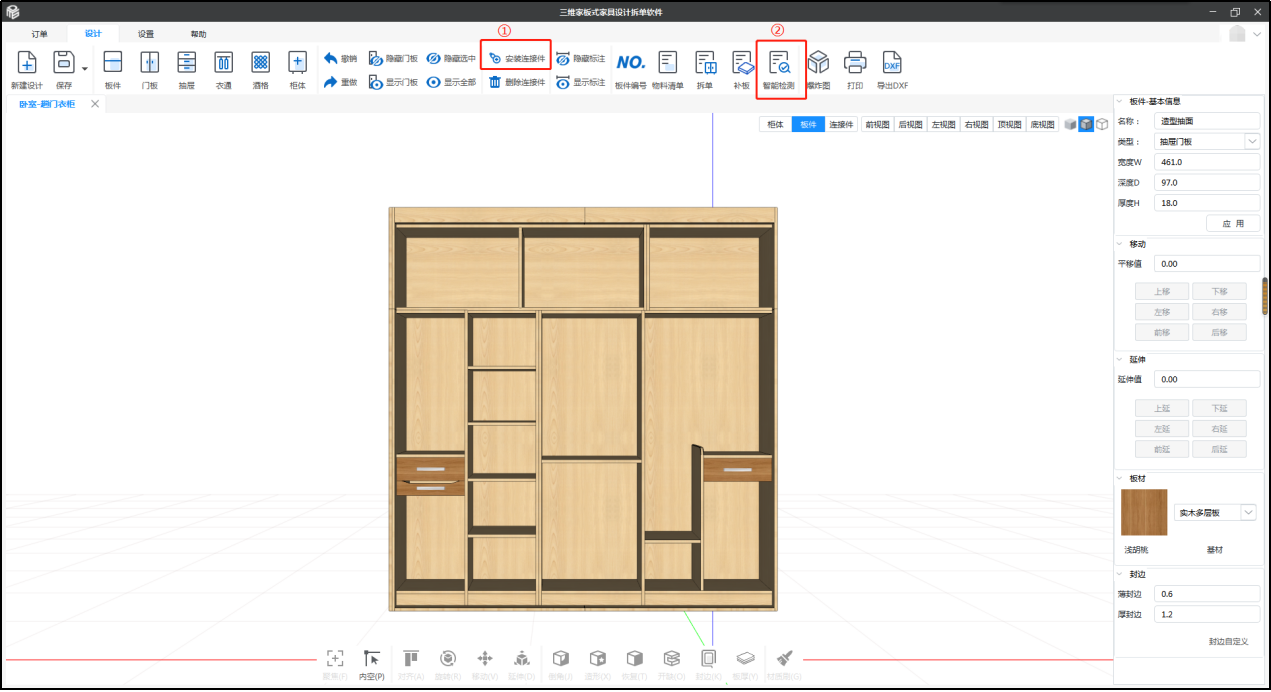The width and height of the screenshot is (1271, 692).
Task: Switch to 底视图 bottom view
Action: point(1042,124)
